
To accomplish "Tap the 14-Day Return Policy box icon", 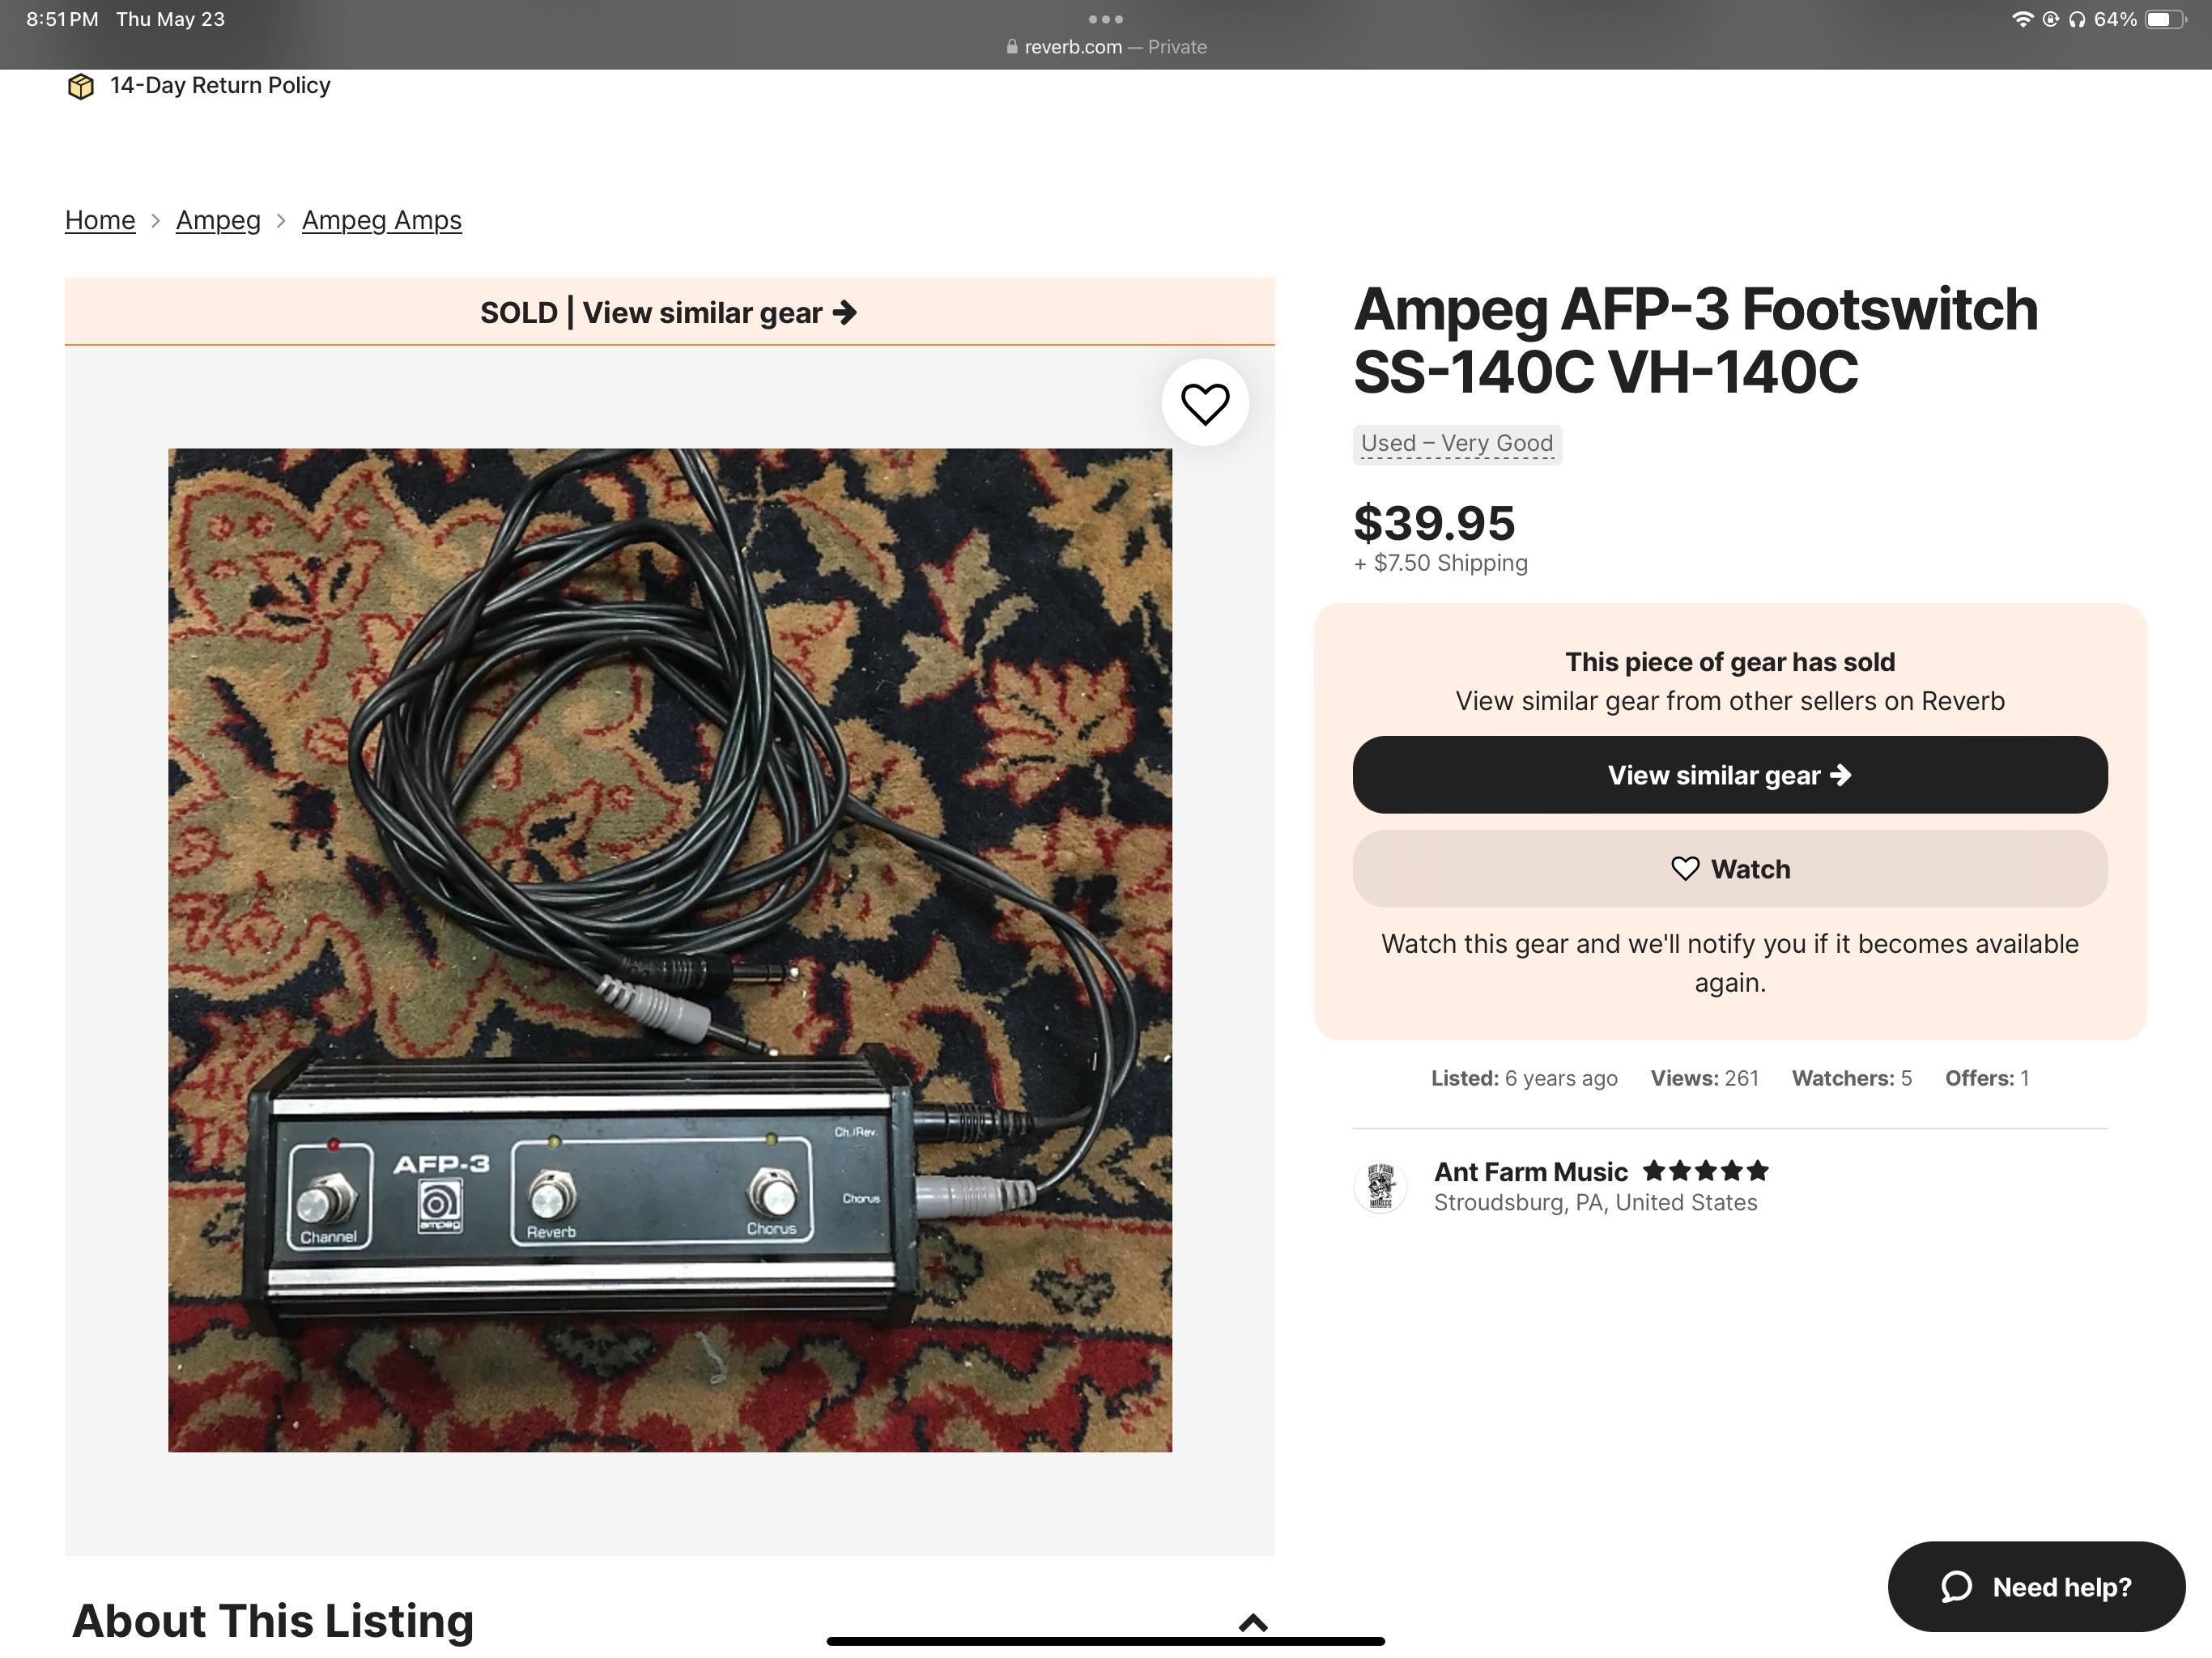I will (x=81, y=86).
